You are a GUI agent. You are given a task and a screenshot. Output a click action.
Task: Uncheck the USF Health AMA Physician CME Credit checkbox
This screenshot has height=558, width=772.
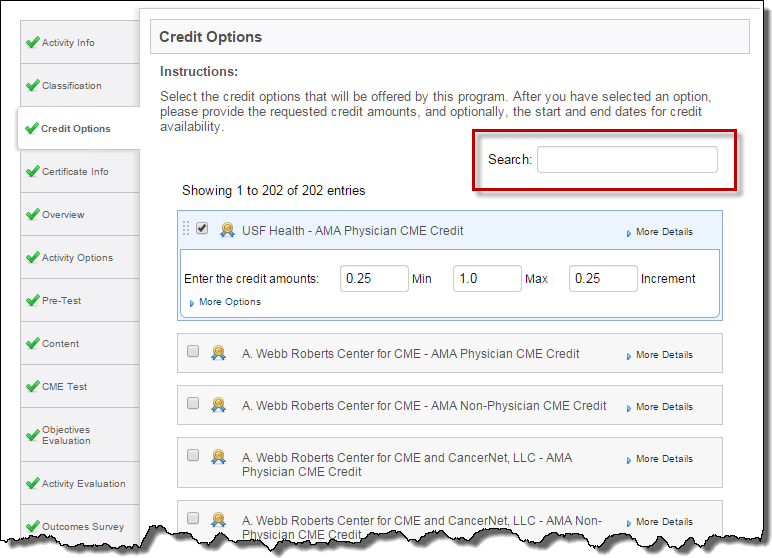[202, 228]
